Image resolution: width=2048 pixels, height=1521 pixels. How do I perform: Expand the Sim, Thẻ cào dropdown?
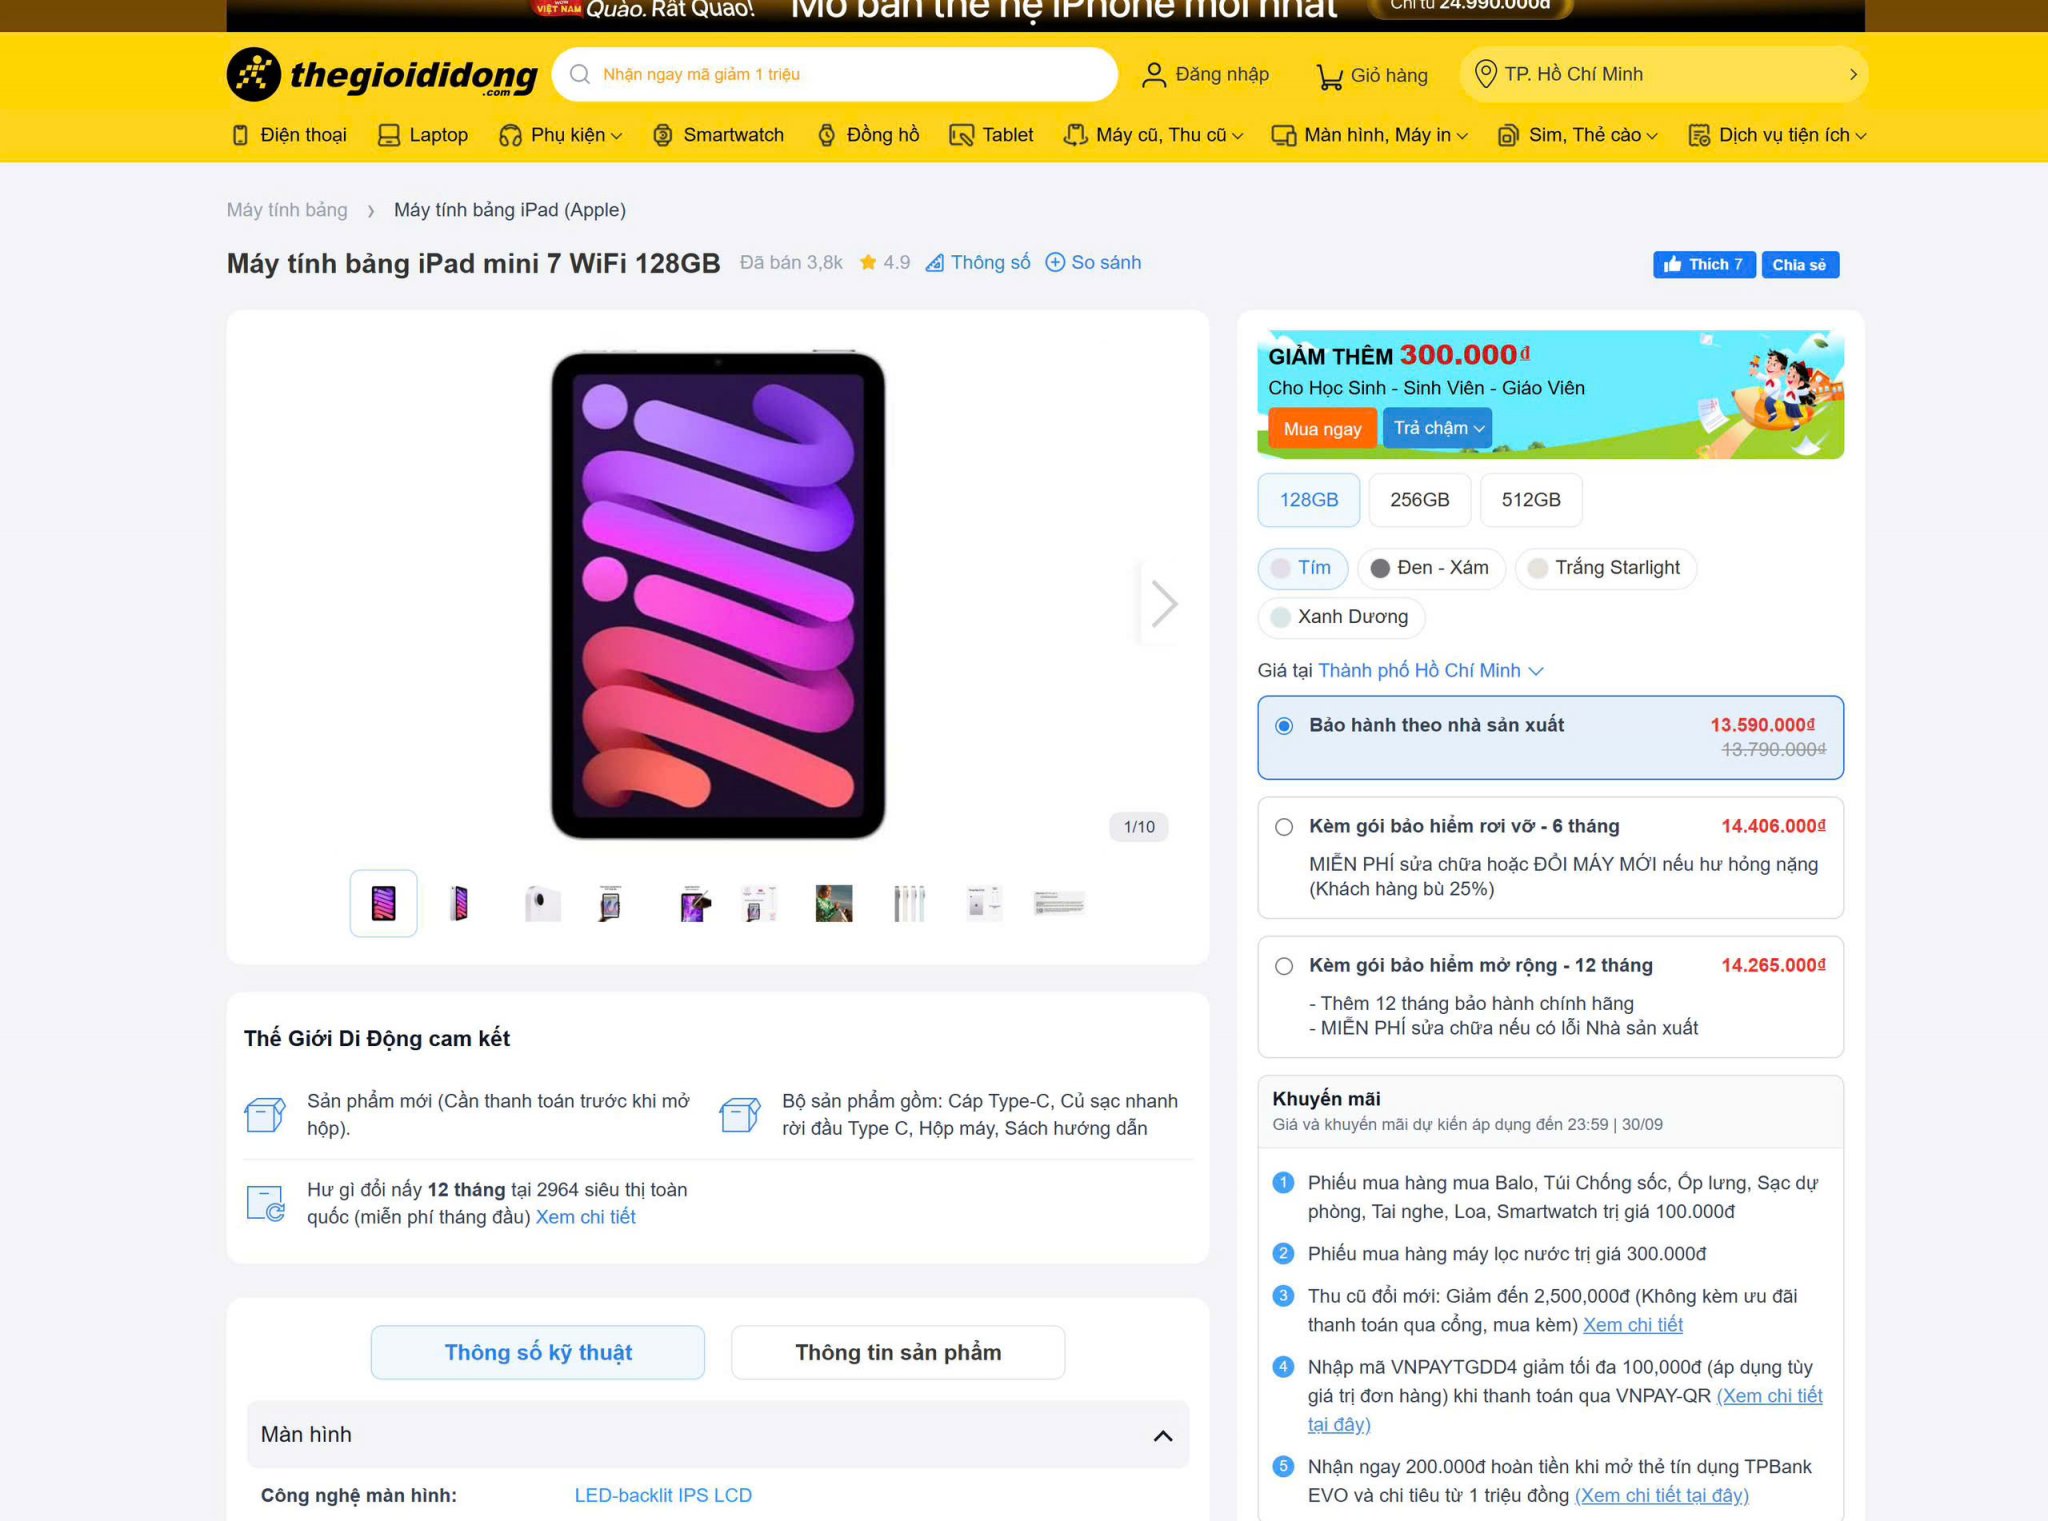click(1652, 136)
